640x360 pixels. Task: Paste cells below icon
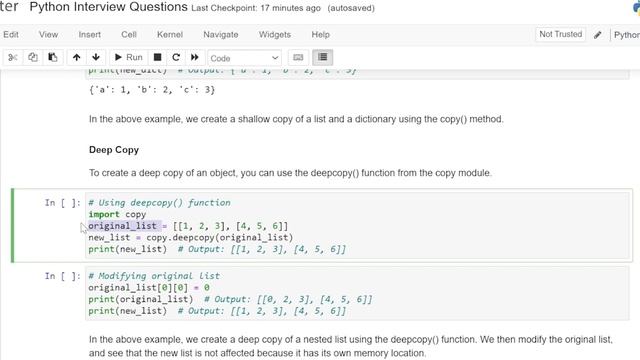[53, 58]
